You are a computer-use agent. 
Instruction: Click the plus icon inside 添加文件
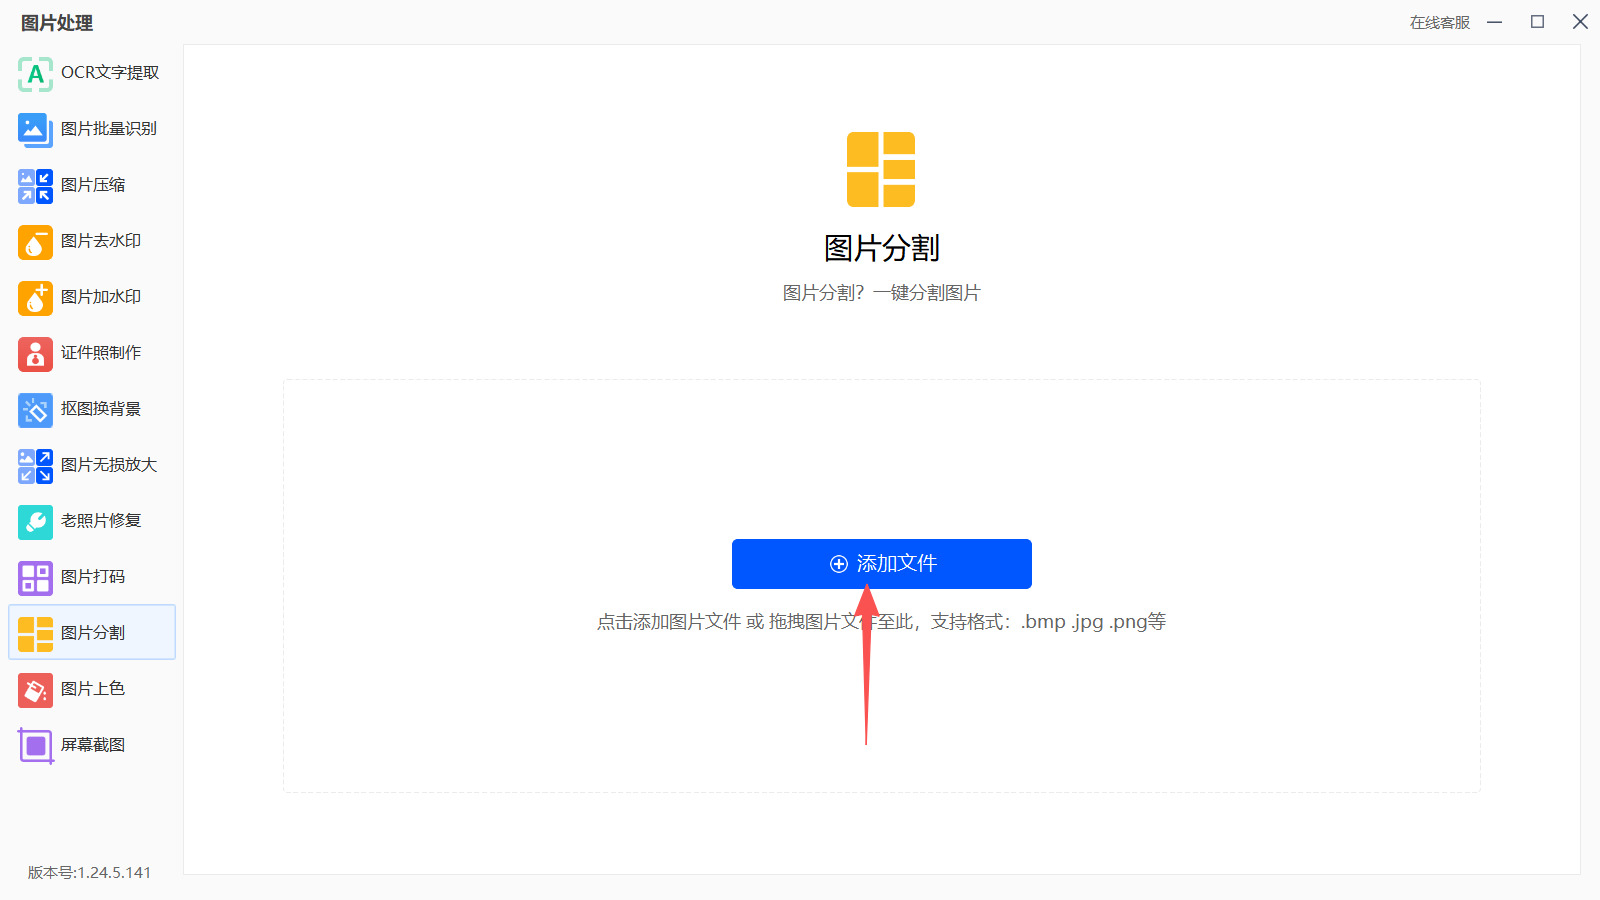pyautogui.click(x=838, y=563)
